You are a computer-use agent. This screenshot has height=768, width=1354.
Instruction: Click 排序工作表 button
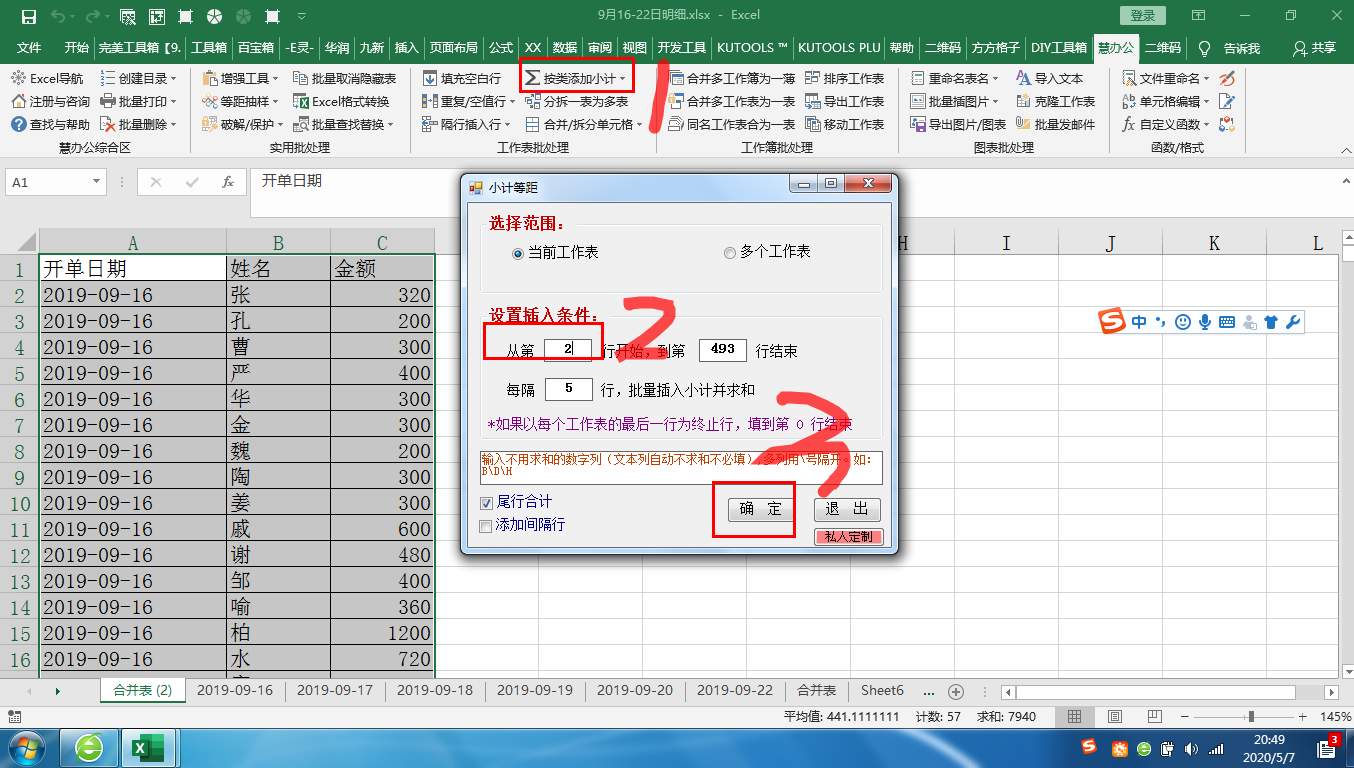pos(844,78)
